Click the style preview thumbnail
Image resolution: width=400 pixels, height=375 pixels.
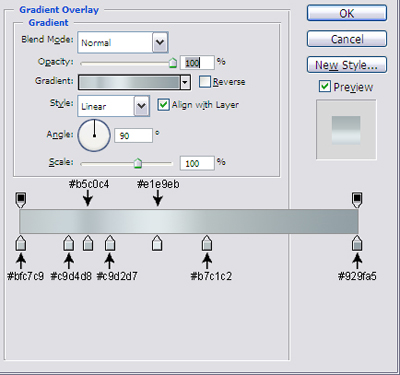[346, 129]
